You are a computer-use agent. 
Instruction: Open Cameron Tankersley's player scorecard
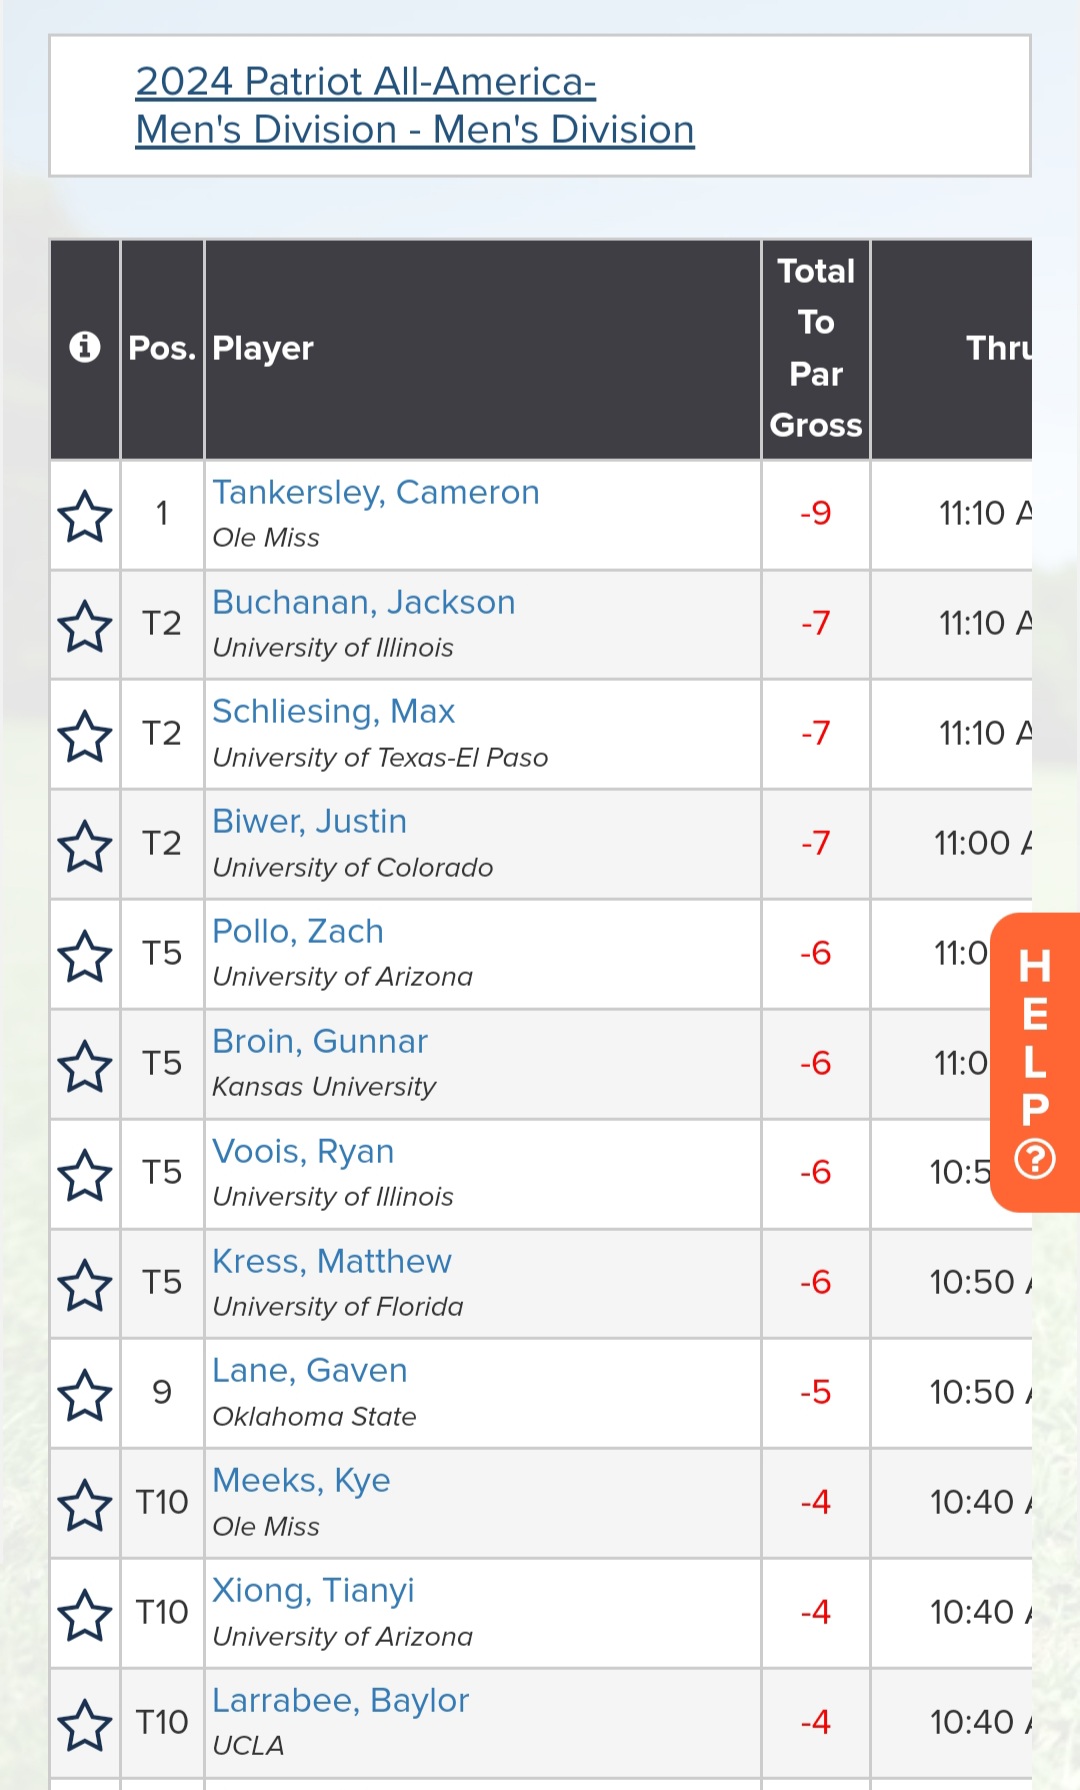pos(375,492)
